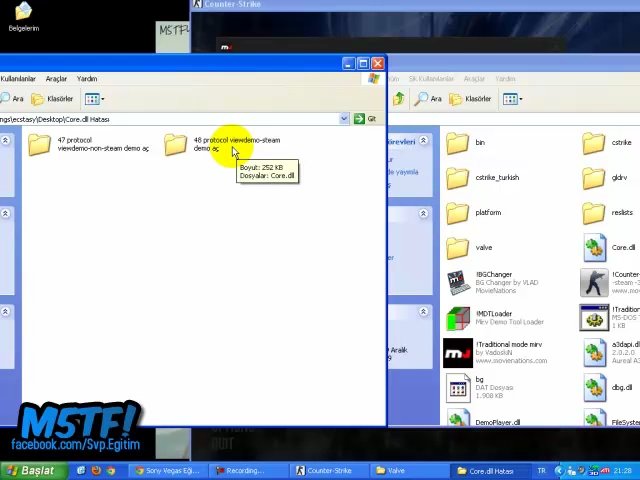Select the !BGChanger application icon
Image resolution: width=640 pixels, height=480 pixels.
click(x=458, y=282)
